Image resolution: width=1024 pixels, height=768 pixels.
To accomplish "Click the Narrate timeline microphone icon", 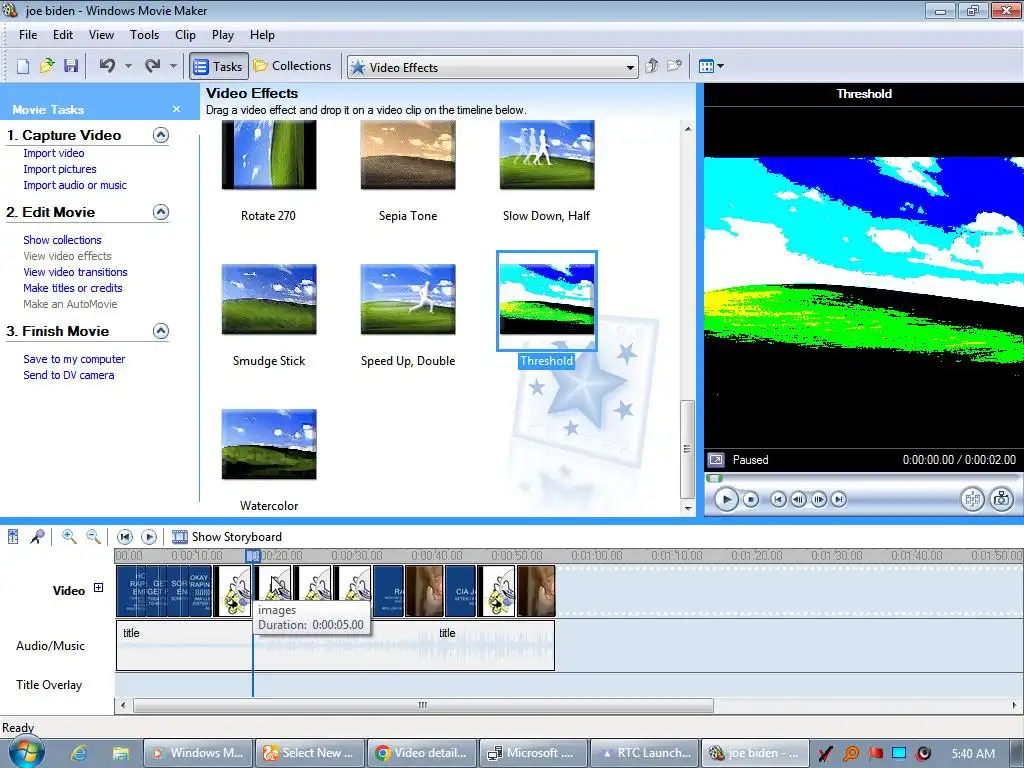I will tap(37, 537).
